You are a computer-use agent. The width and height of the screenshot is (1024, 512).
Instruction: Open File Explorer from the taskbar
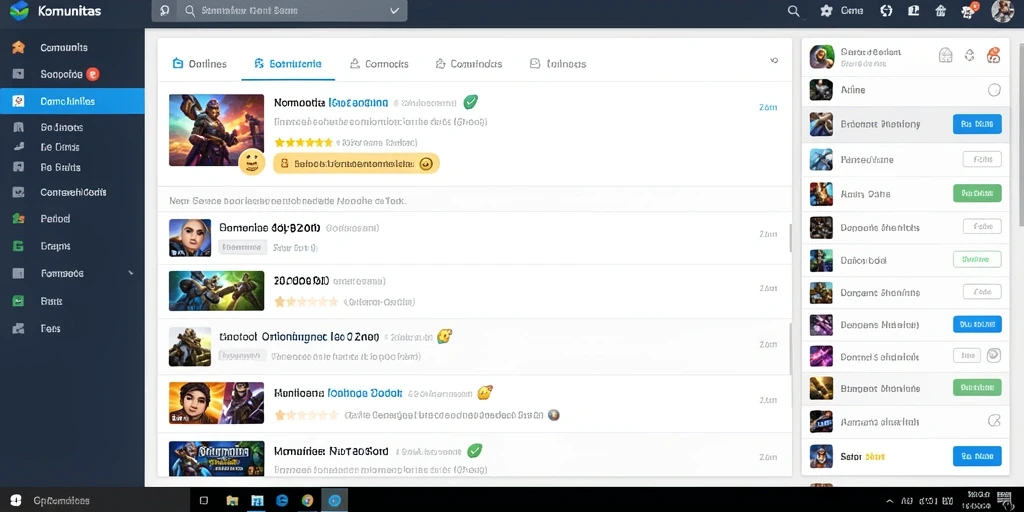[232, 500]
